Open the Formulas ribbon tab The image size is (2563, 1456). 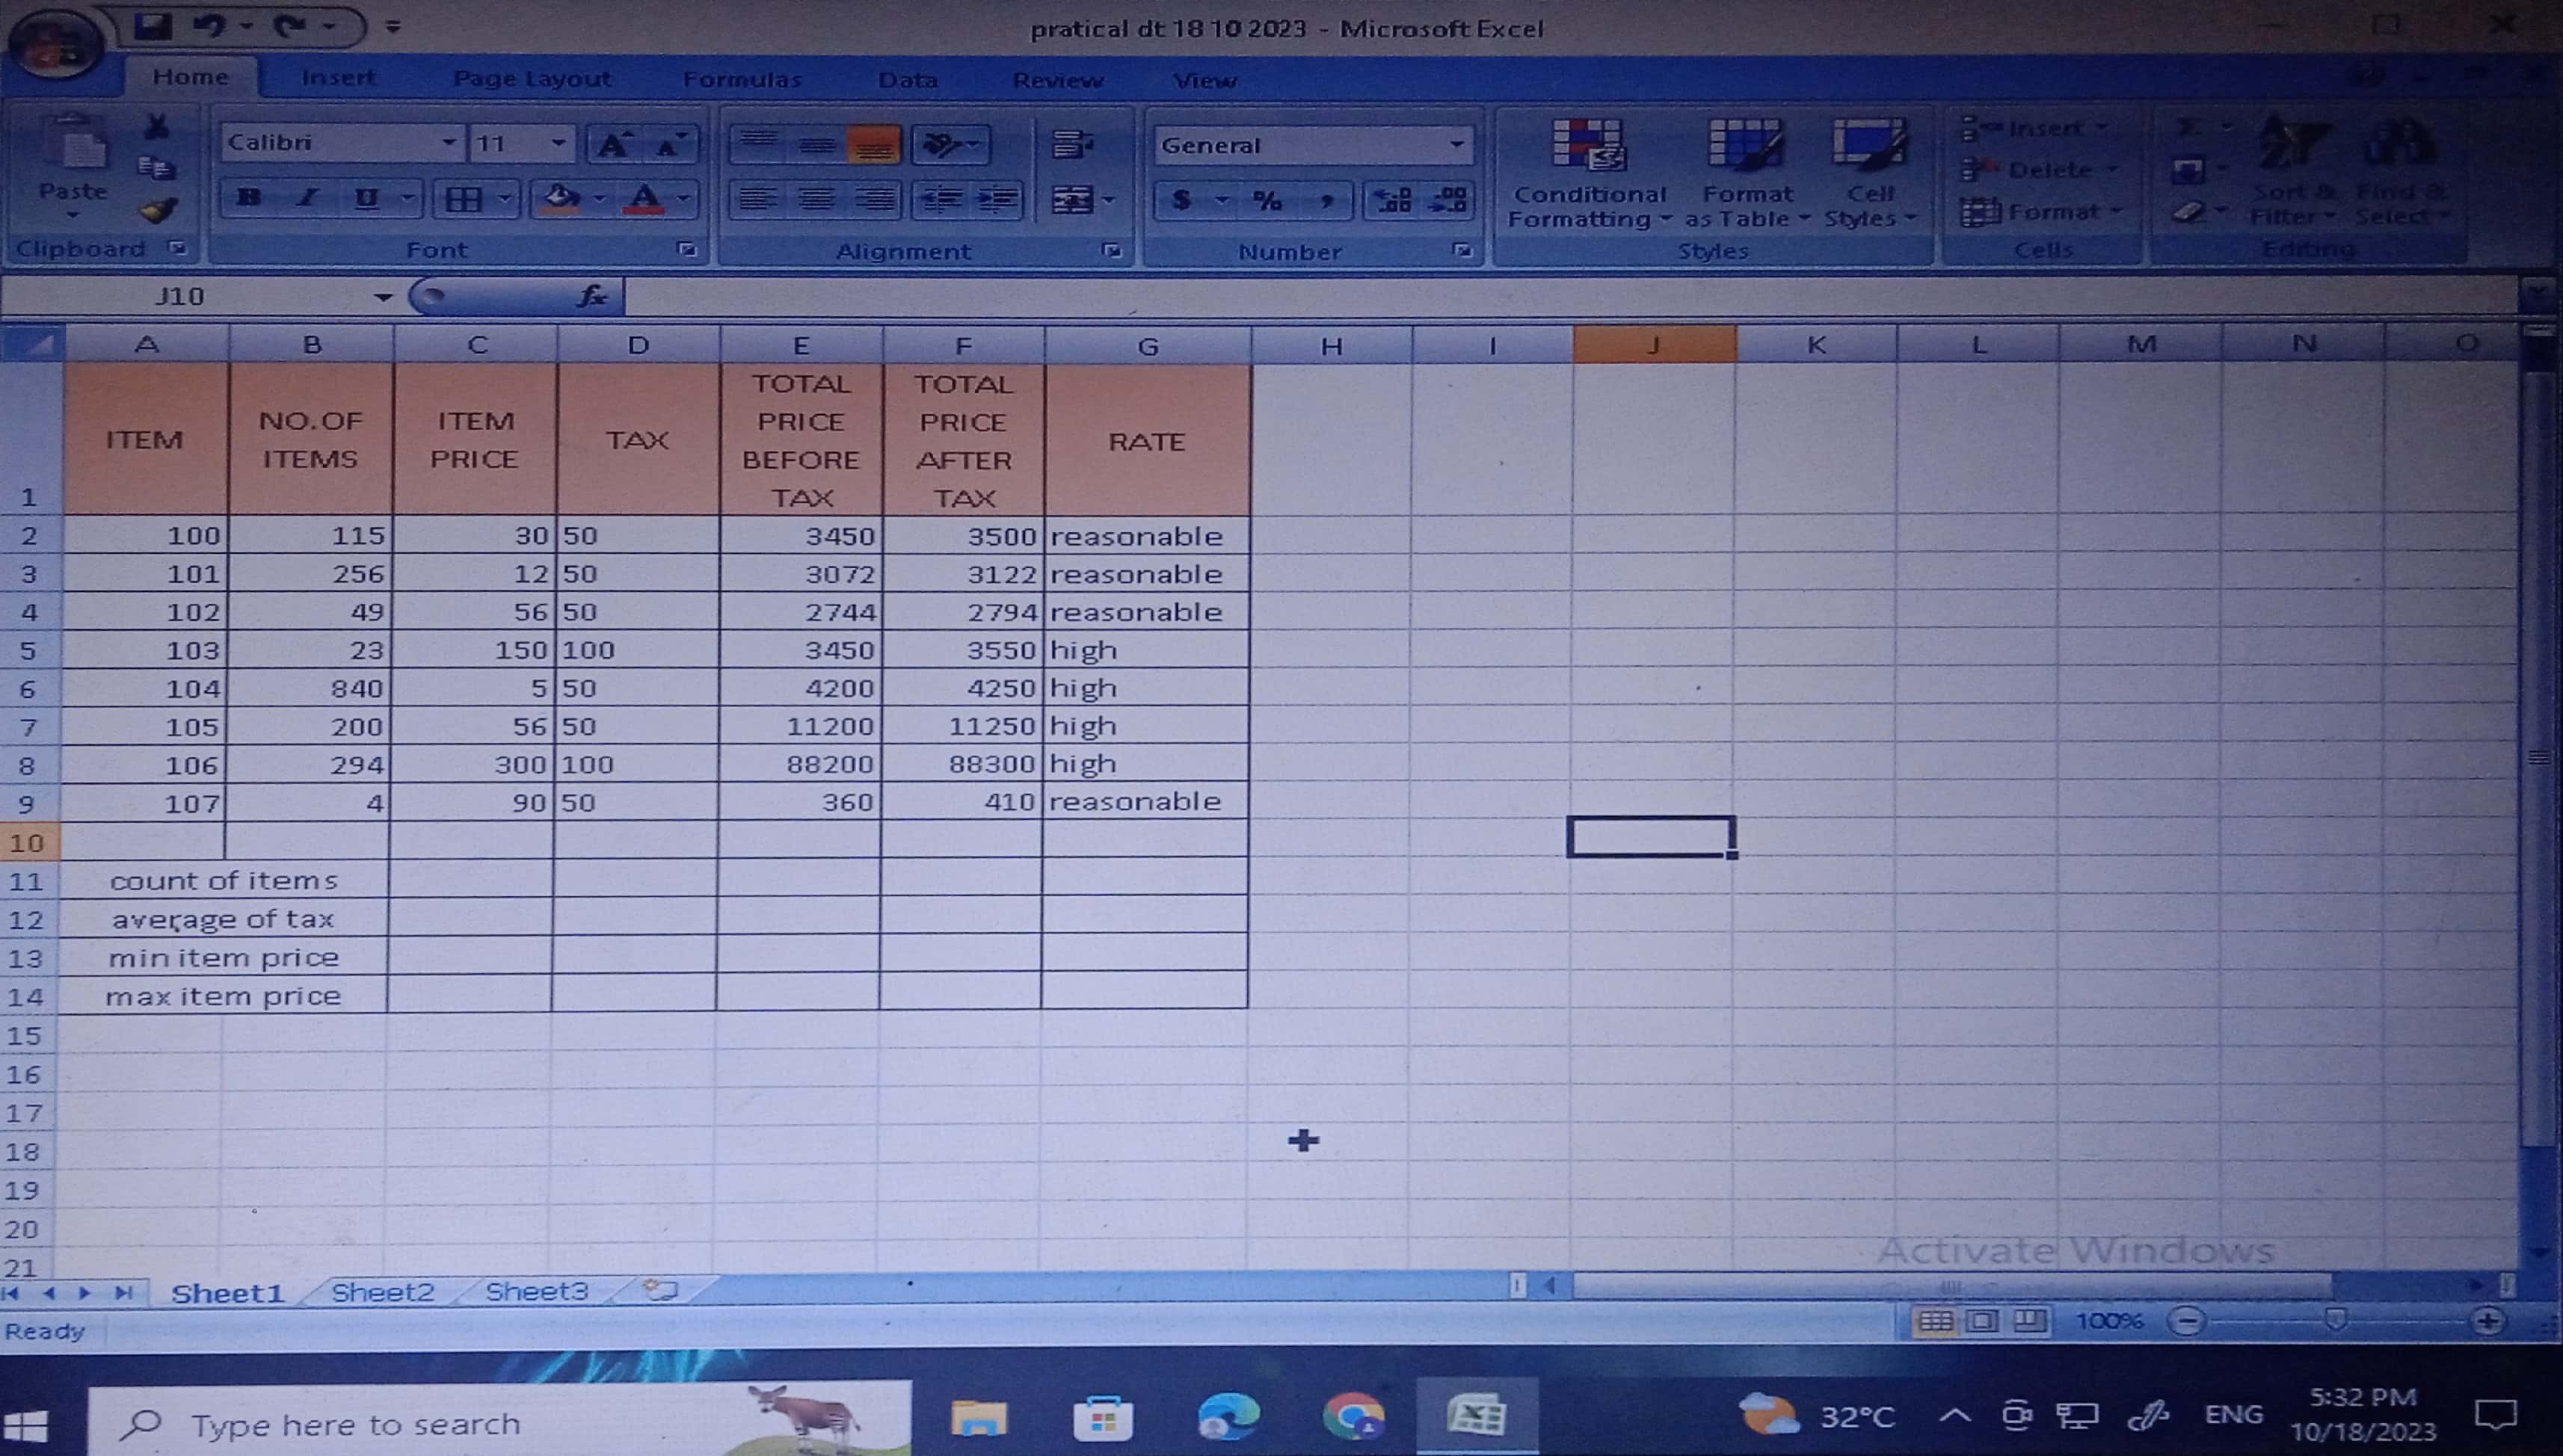(x=742, y=79)
